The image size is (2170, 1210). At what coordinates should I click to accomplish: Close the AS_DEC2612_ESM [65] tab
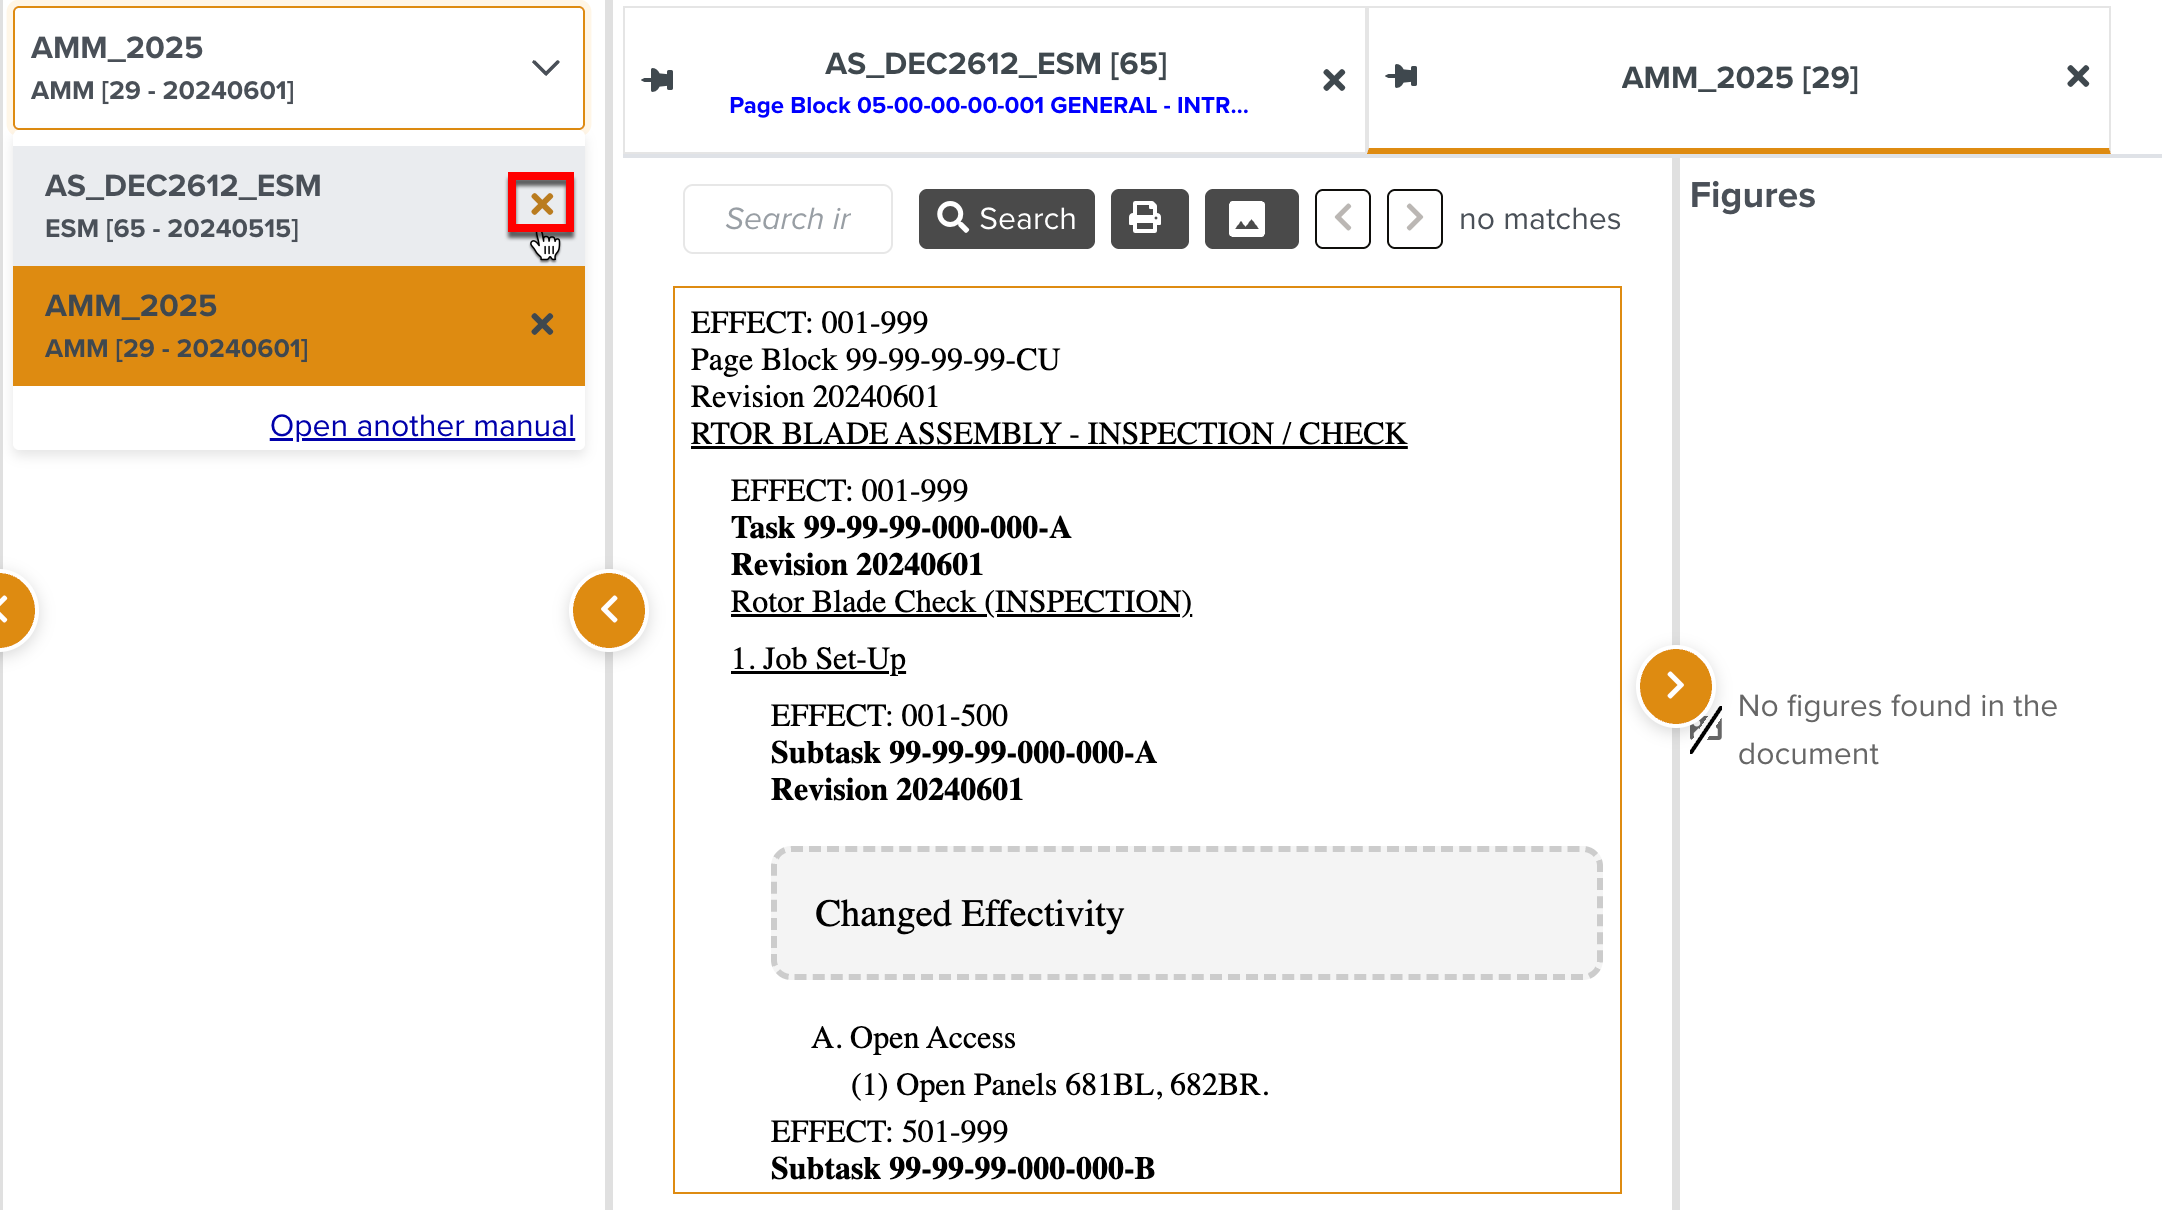click(1333, 80)
